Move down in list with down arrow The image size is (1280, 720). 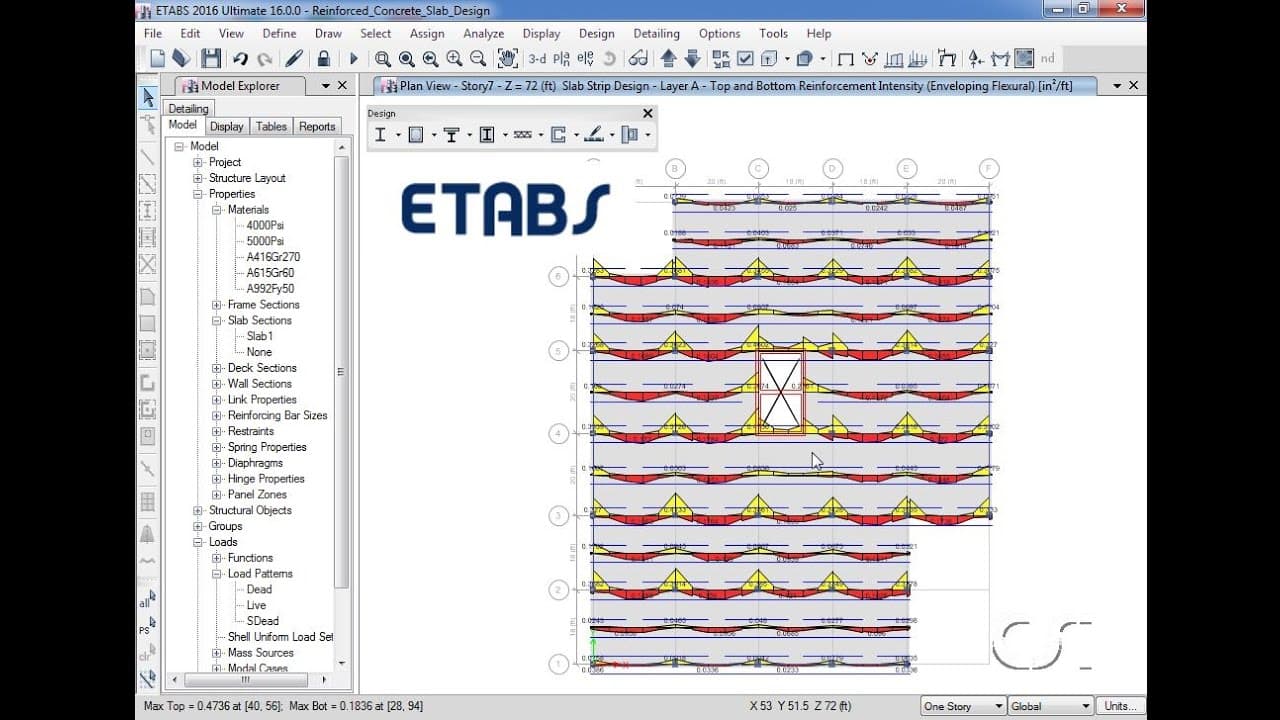pyautogui.click(x=692, y=59)
